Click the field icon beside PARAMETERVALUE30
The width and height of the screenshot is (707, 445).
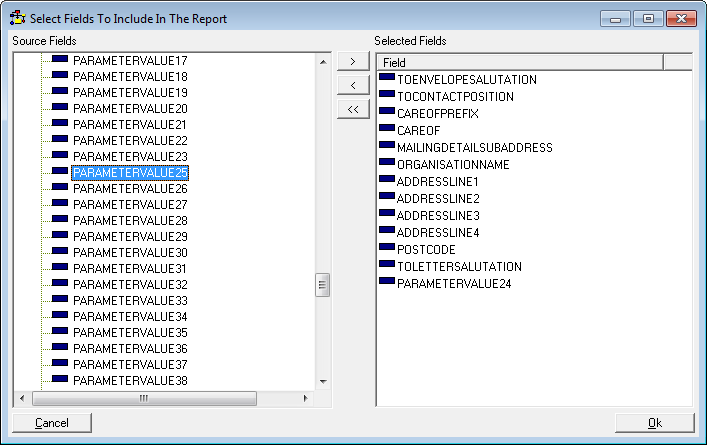(60, 251)
